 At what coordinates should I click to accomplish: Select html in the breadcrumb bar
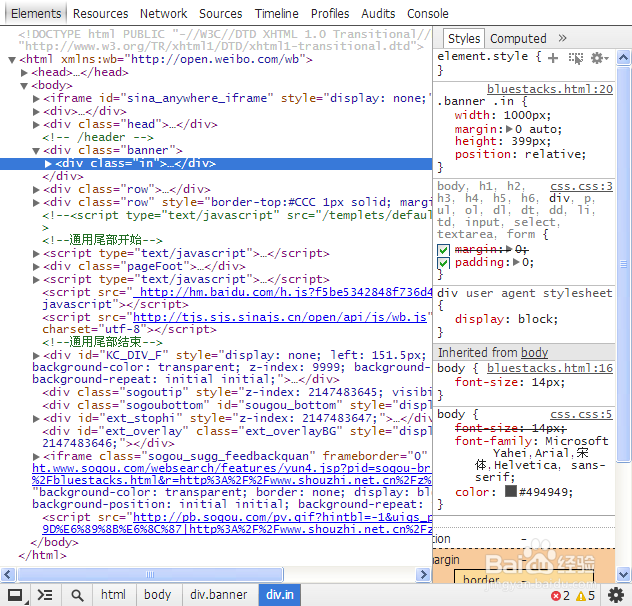click(113, 595)
